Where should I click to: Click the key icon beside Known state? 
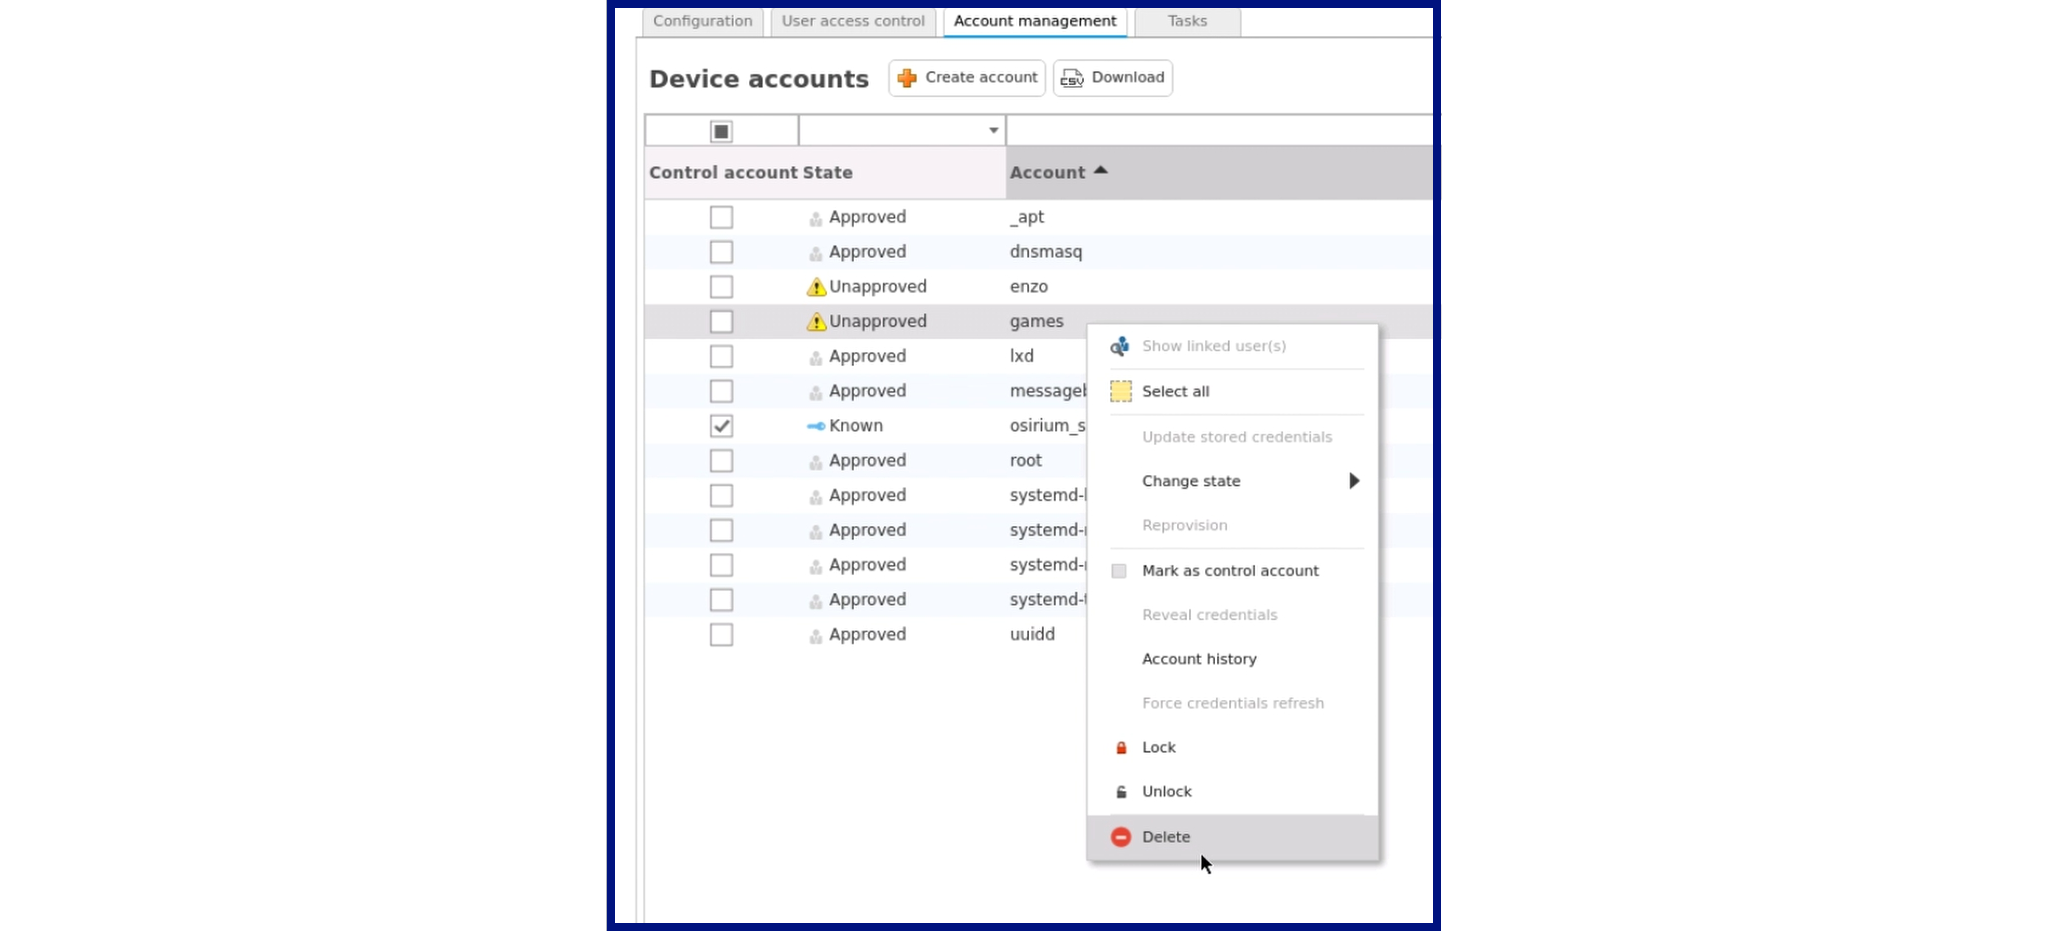coord(816,426)
